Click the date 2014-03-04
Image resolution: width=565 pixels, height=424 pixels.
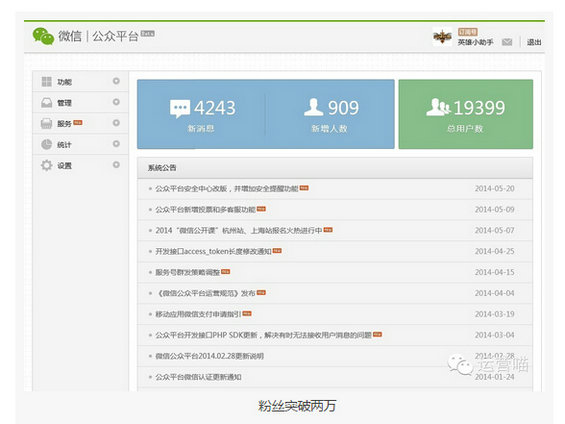click(x=494, y=335)
